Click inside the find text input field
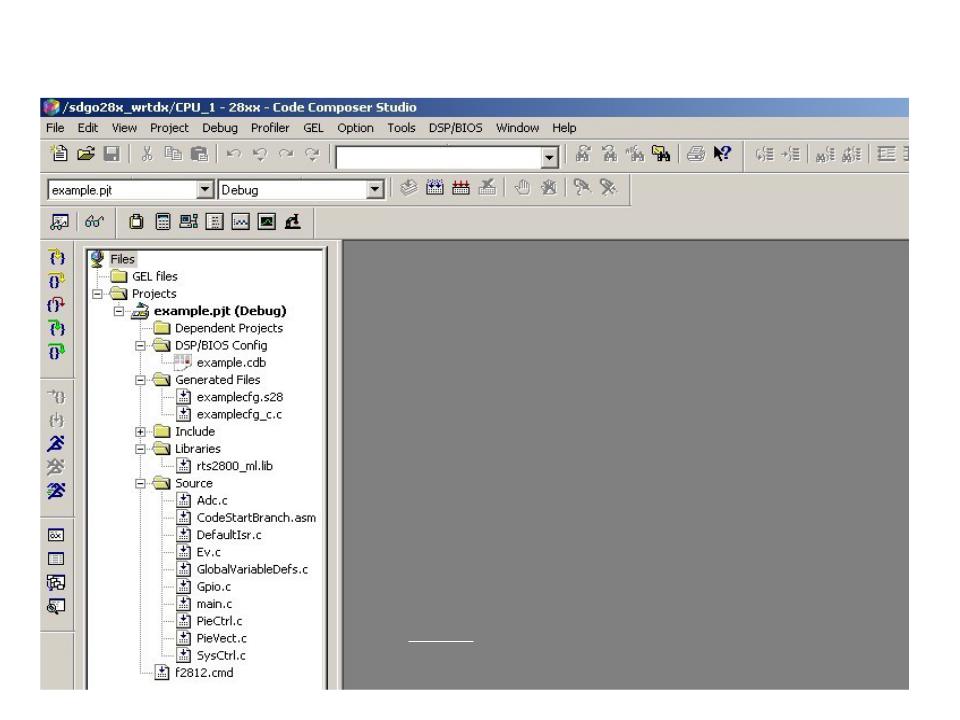Image resolution: width=960 pixels, height=720 pixels. (439, 157)
